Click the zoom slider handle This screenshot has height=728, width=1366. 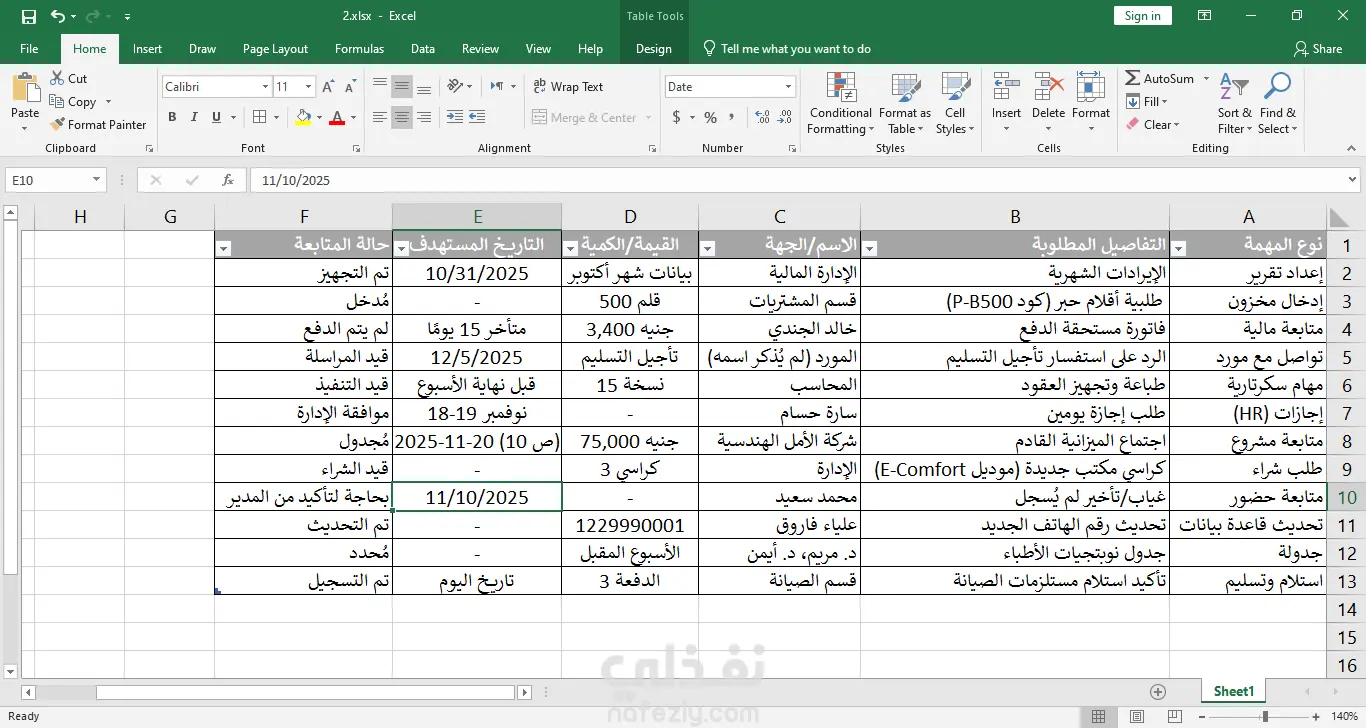pos(1265,716)
